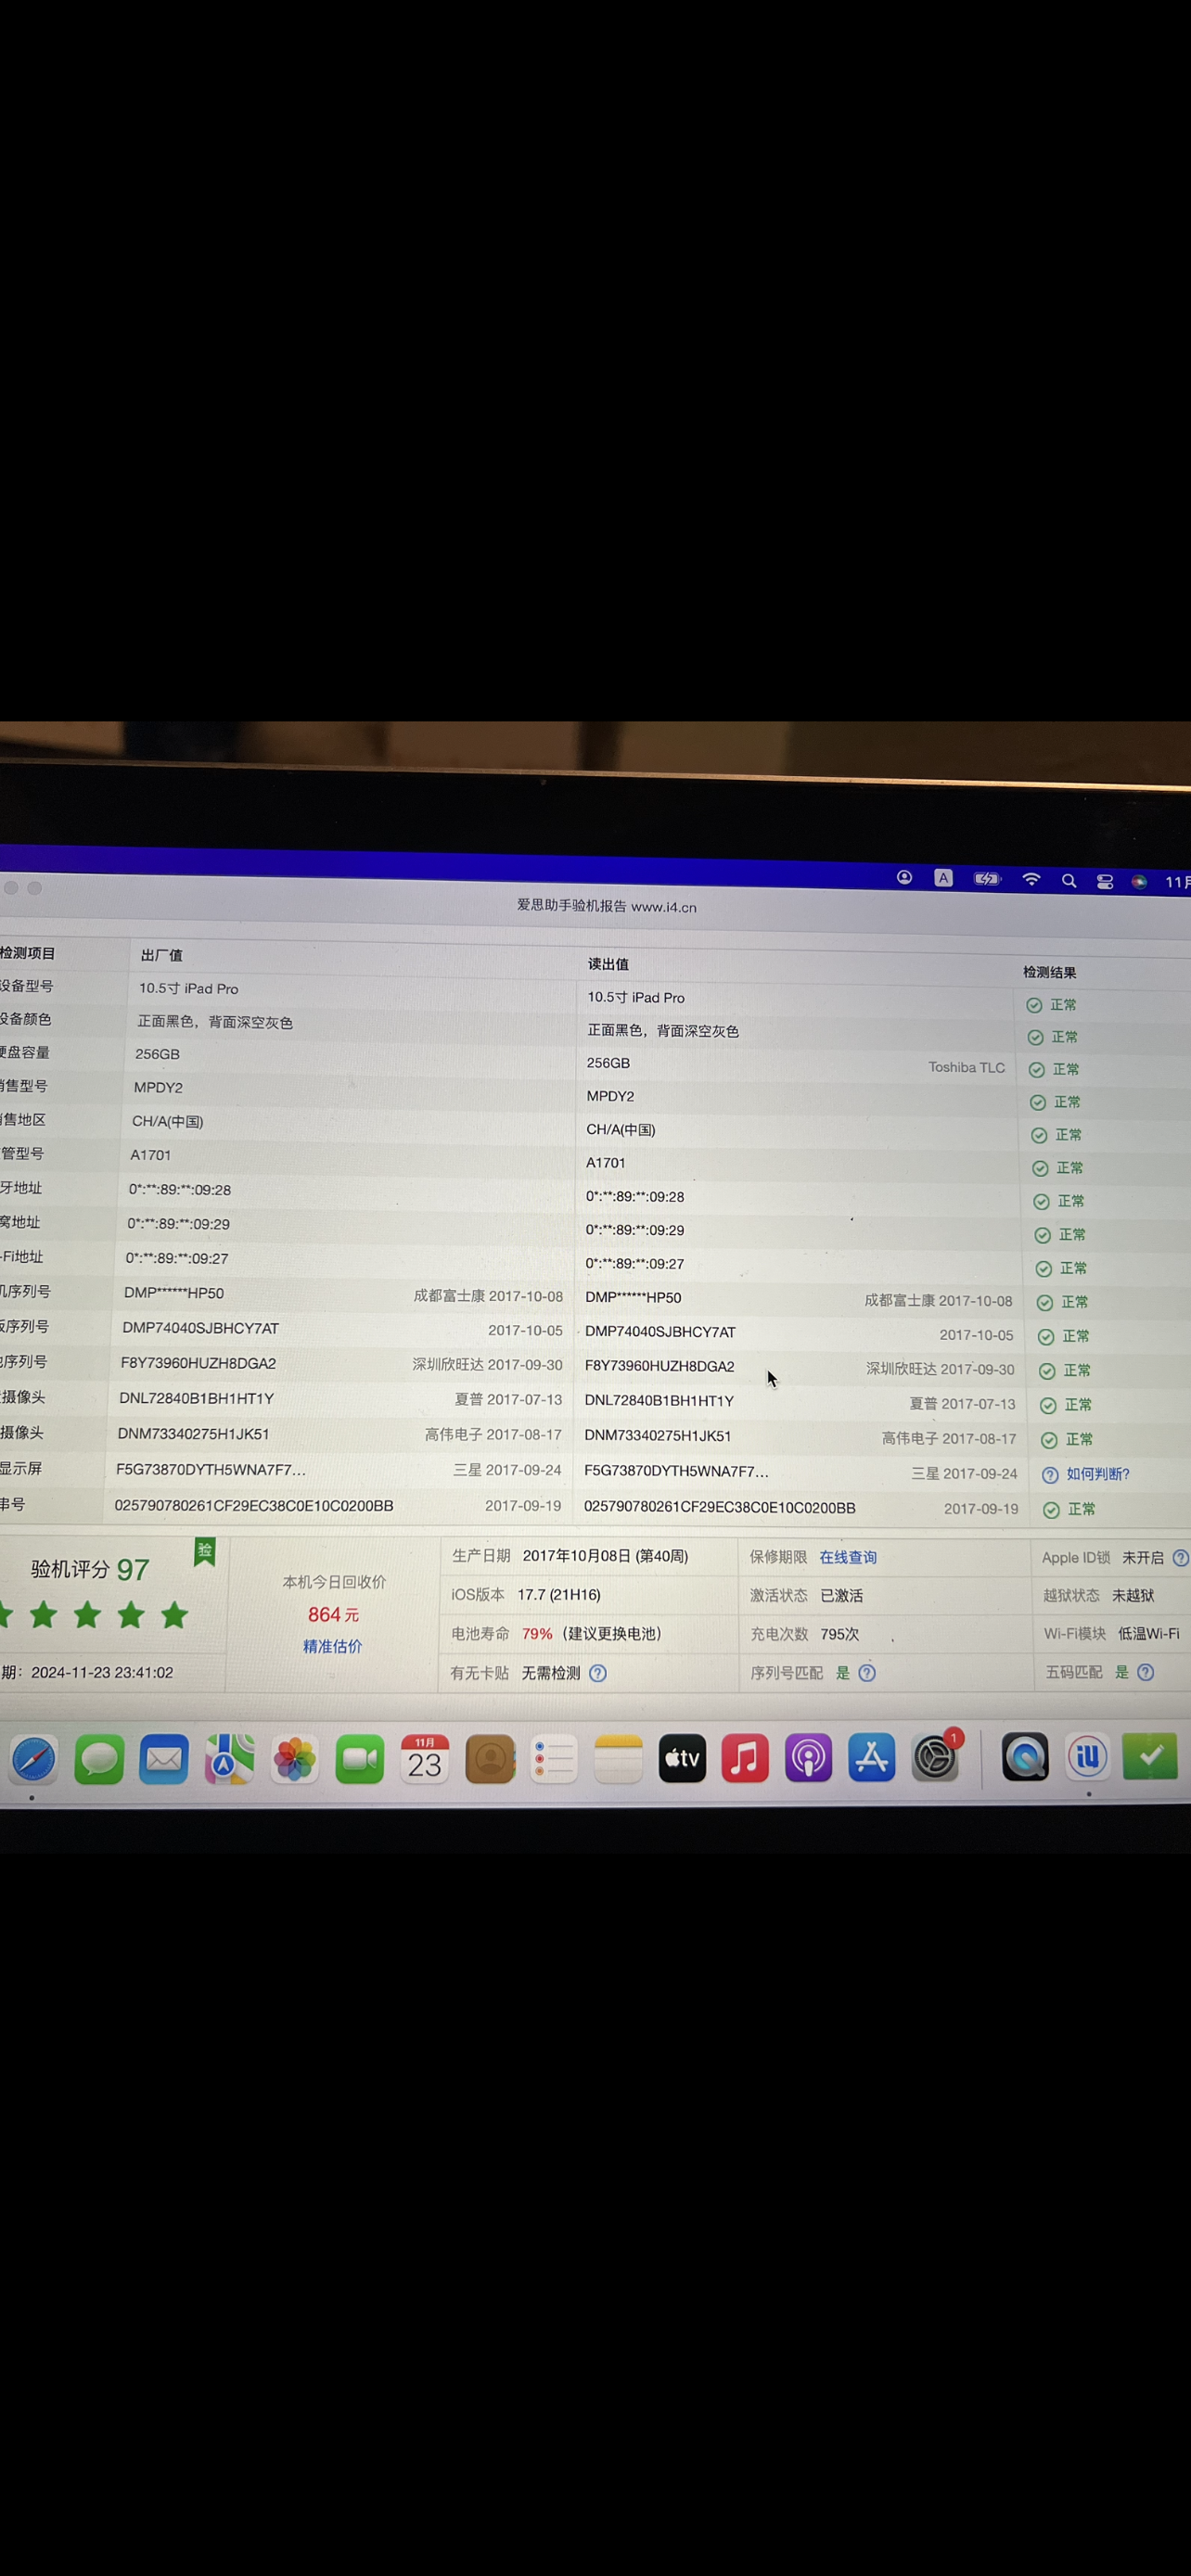This screenshot has height=2576, width=1191.
Task: Click the 验机评分 97 score
Action: pos(90,1569)
